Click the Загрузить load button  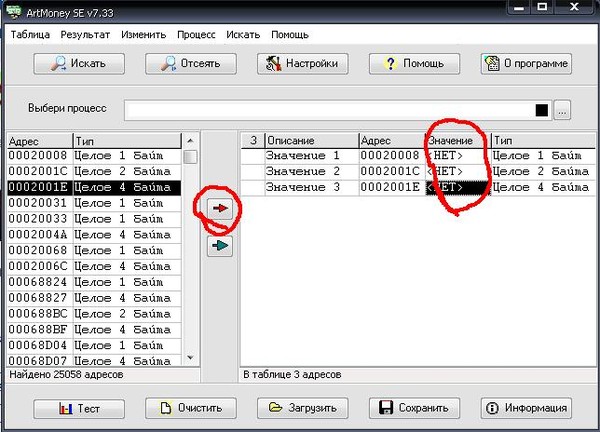point(303,408)
